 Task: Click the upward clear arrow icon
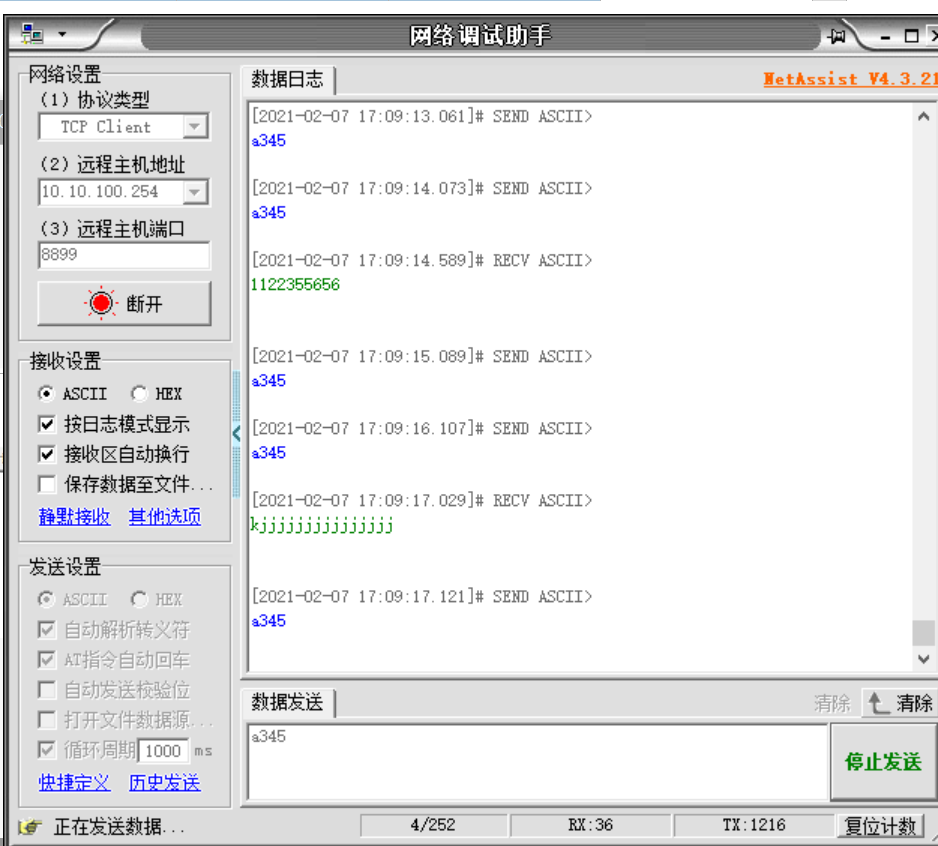[878, 702]
